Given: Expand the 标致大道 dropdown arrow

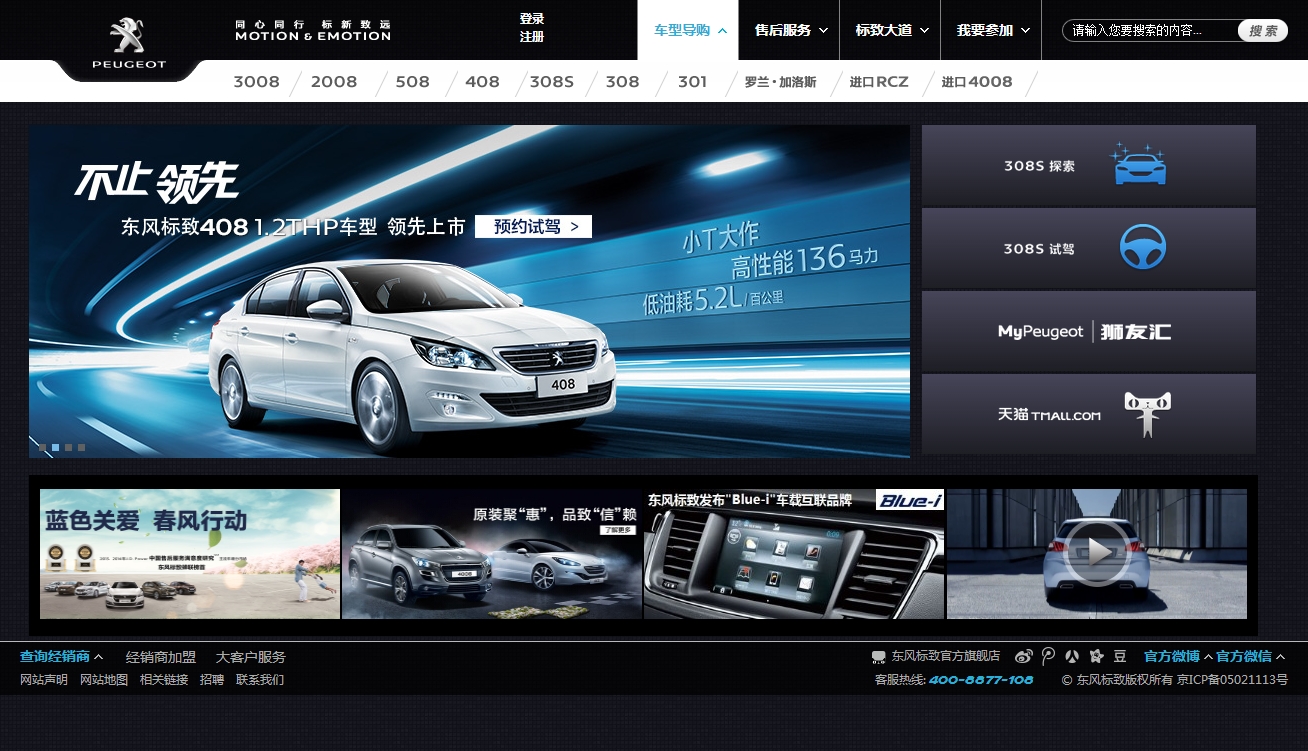Looking at the screenshot, I should coord(924,31).
